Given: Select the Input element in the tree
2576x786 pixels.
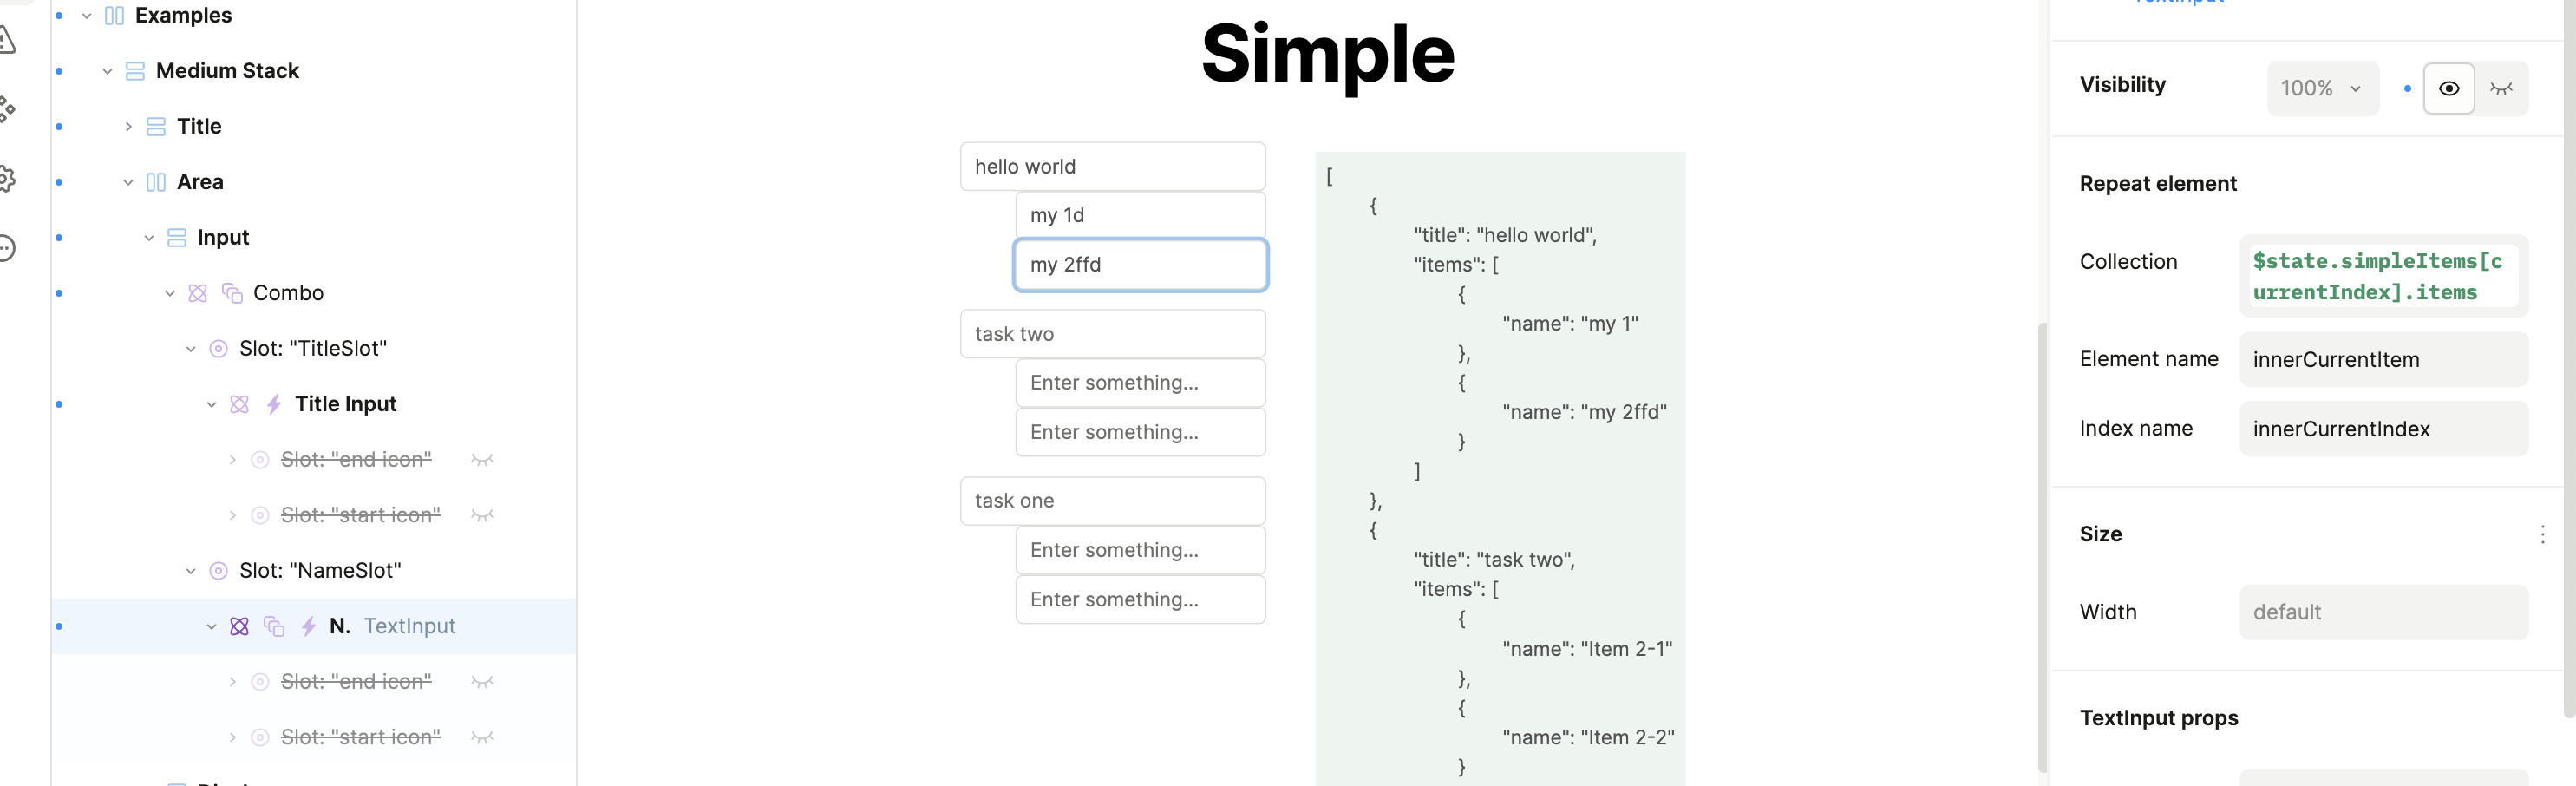Looking at the screenshot, I should coord(223,238).
